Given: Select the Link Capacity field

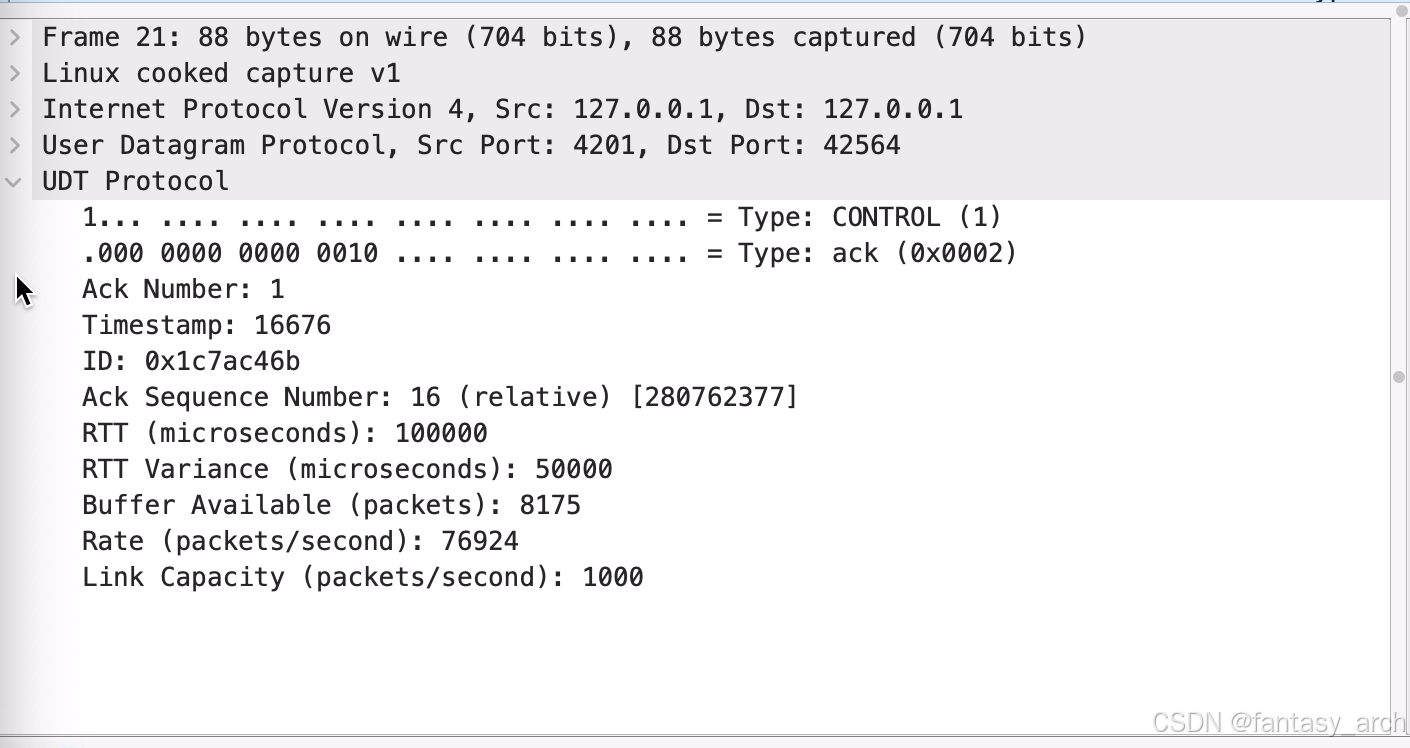Looking at the screenshot, I should coord(362,577).
